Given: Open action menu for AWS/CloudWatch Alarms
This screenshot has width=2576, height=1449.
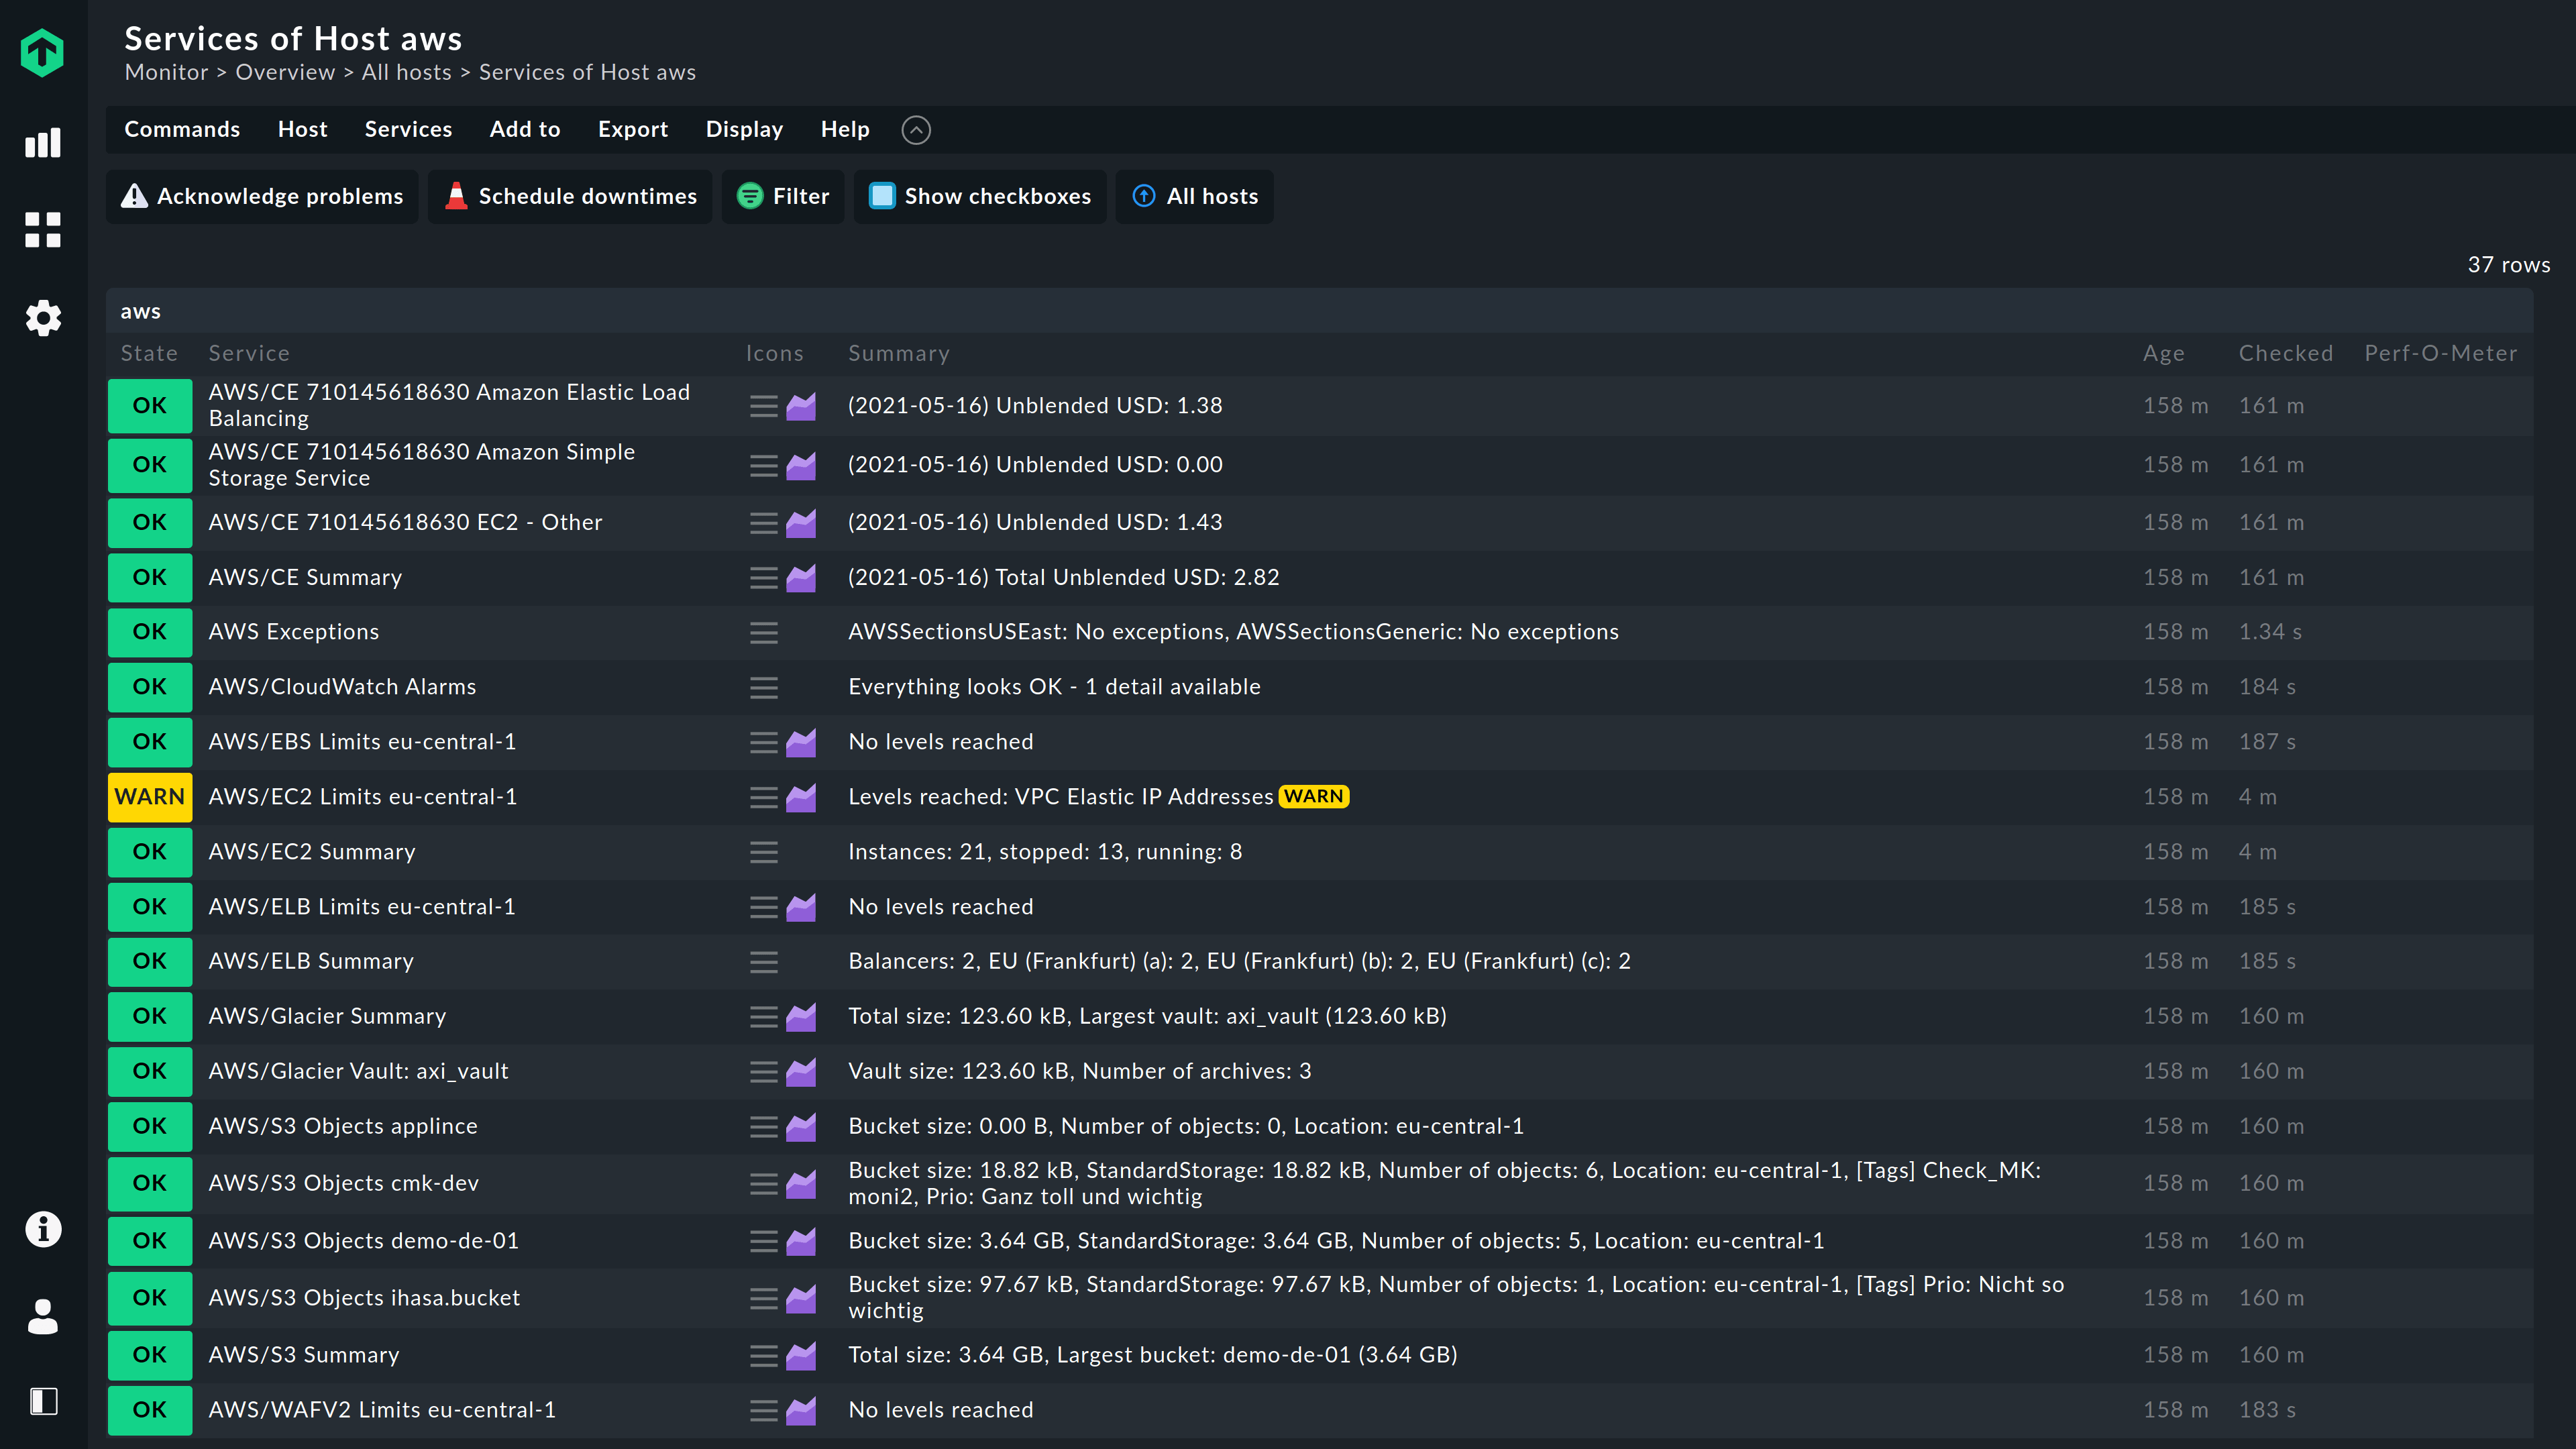Looking at the screenshot, I should 764,687.
